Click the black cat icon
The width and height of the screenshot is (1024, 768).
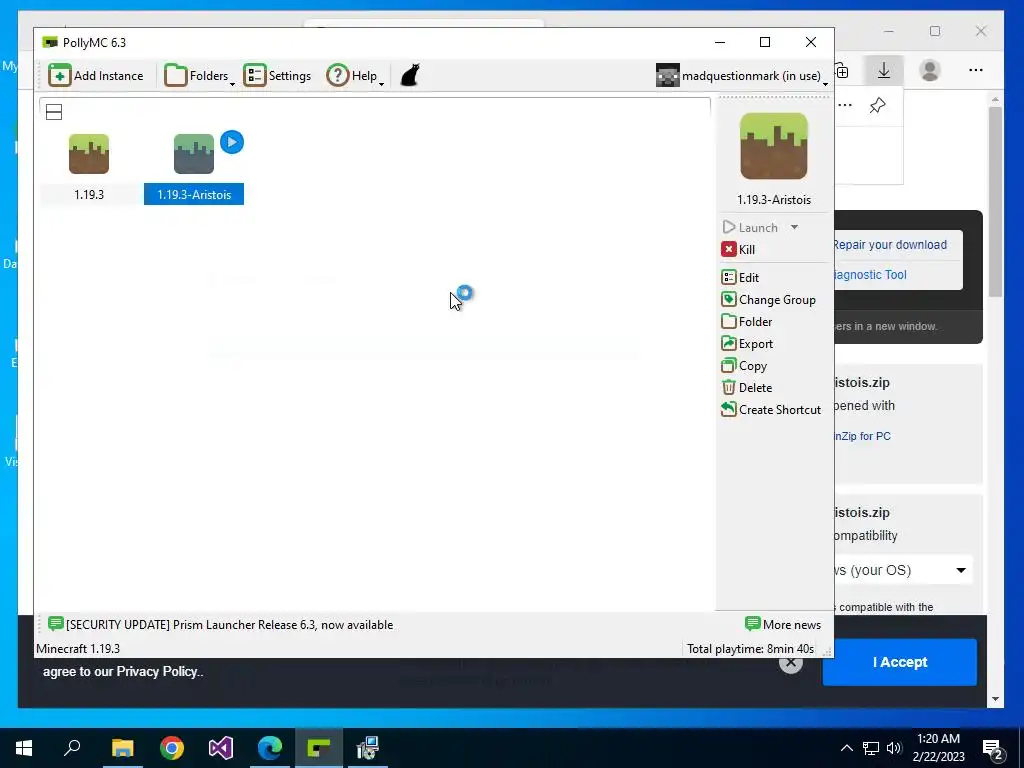(409, 75)
